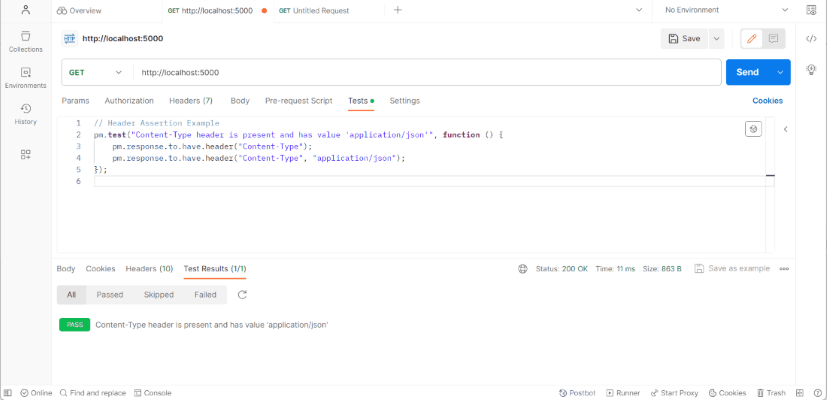Switch to the Overview tab

[79, 11]
